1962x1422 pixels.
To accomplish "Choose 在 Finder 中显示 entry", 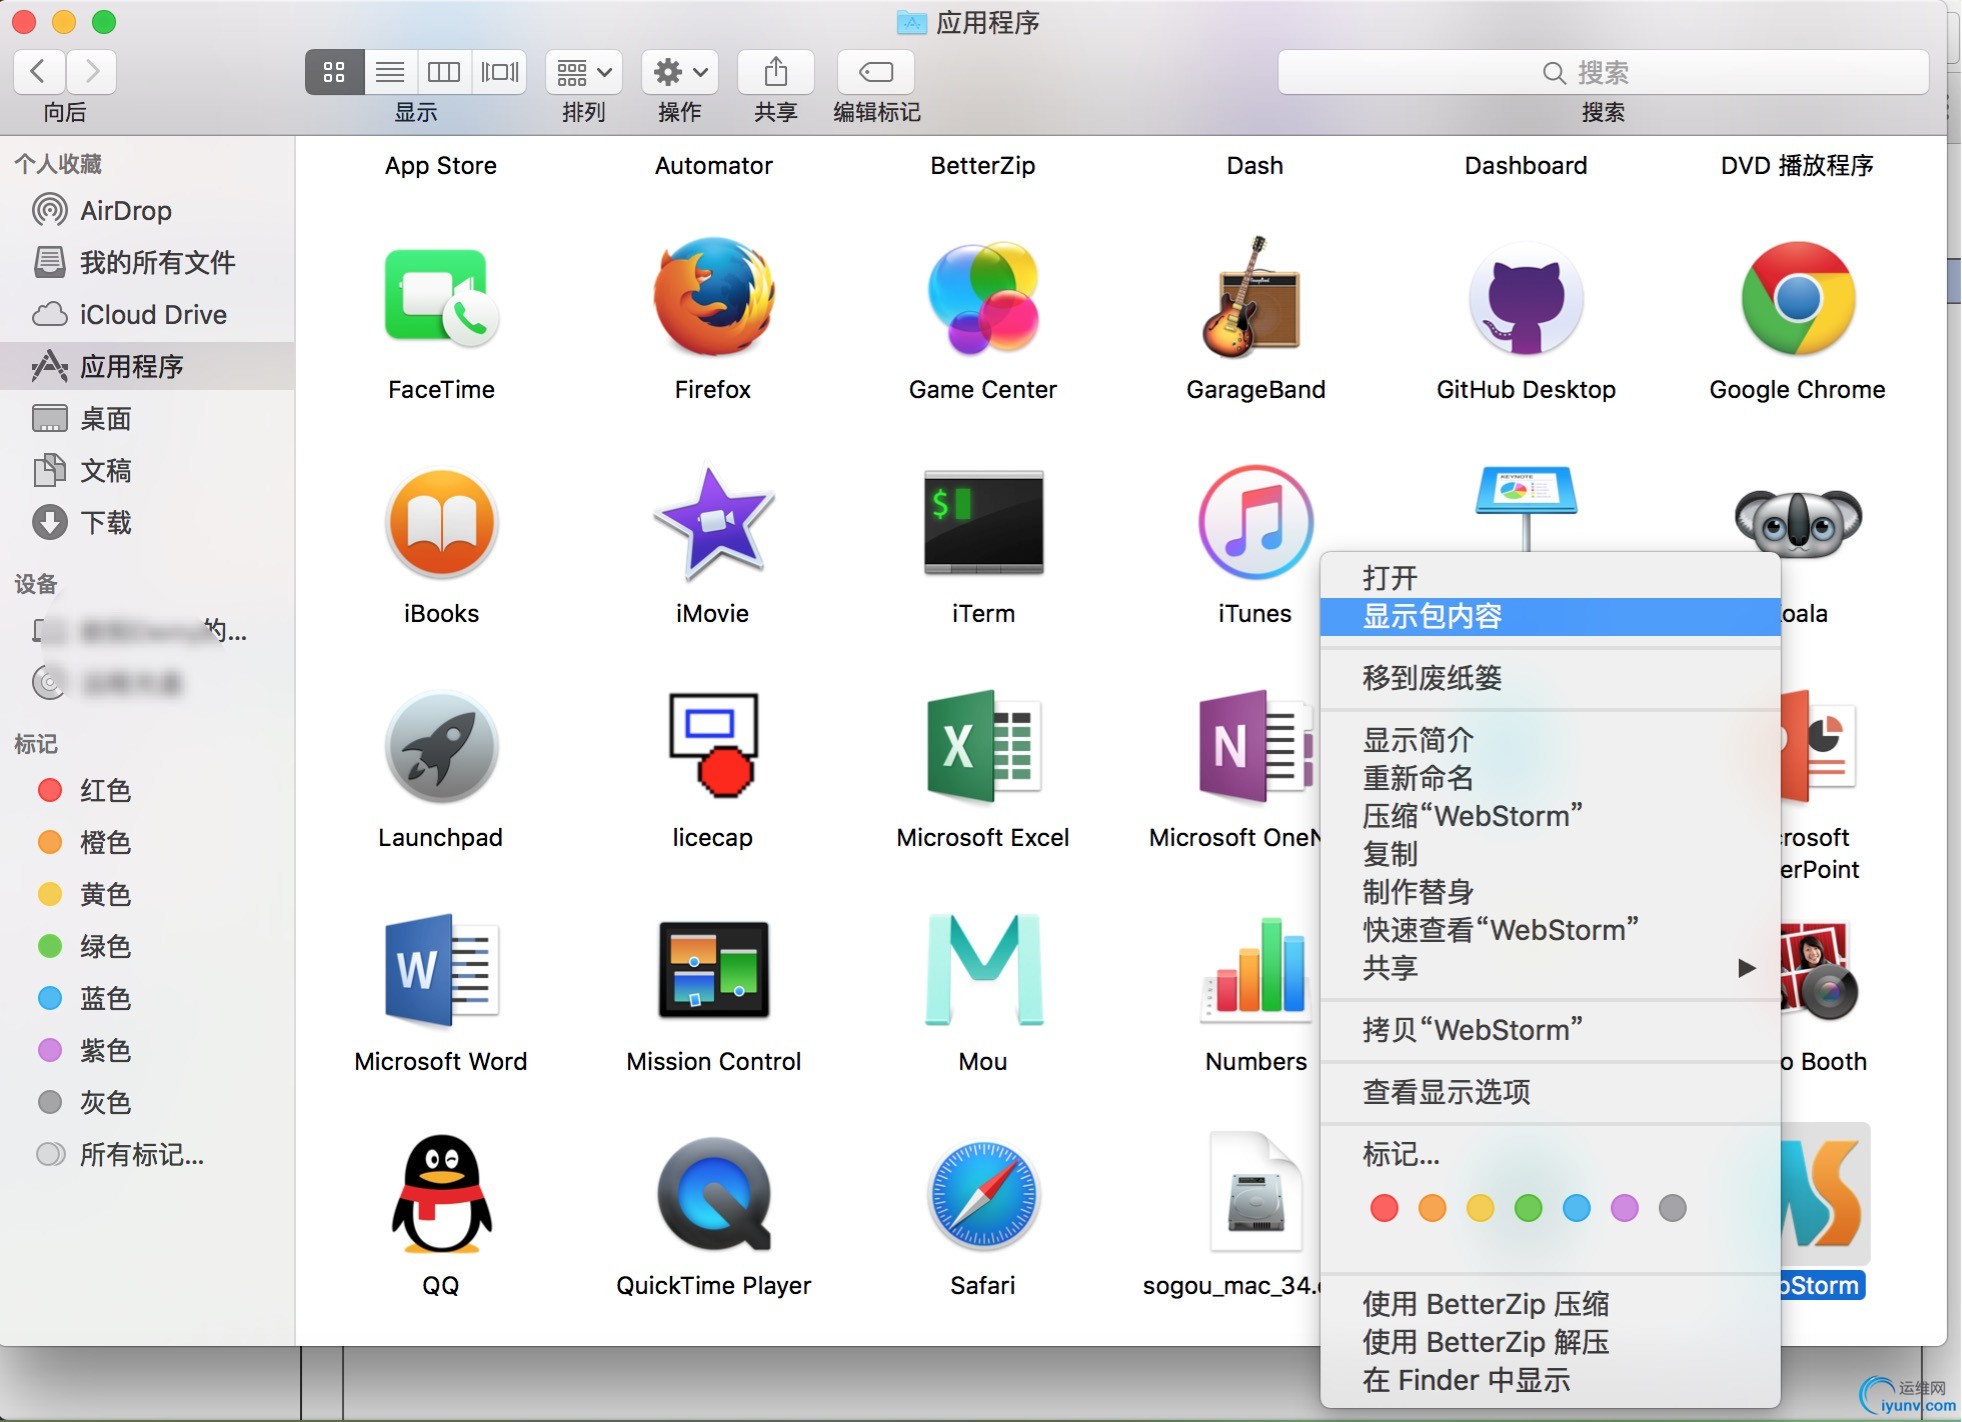I will pyautogui.click(x=1550, y=1380).
